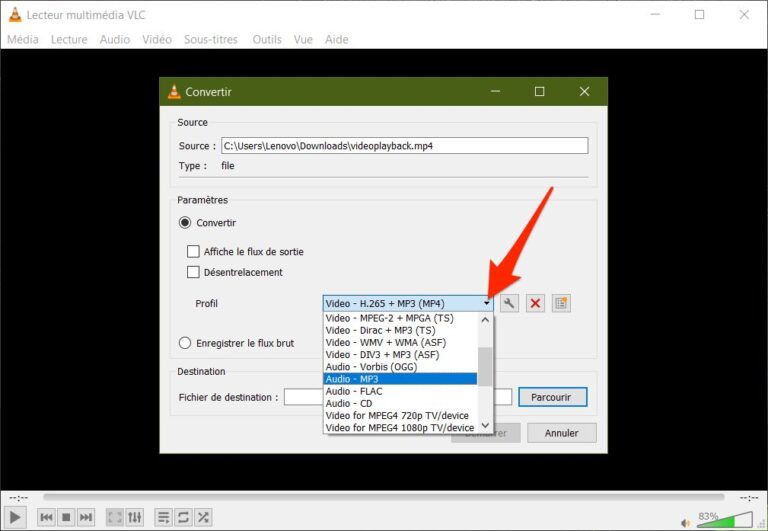The image size is (768, 531).
Task: Open the Vidéo menu
Action: coord(157,40)
